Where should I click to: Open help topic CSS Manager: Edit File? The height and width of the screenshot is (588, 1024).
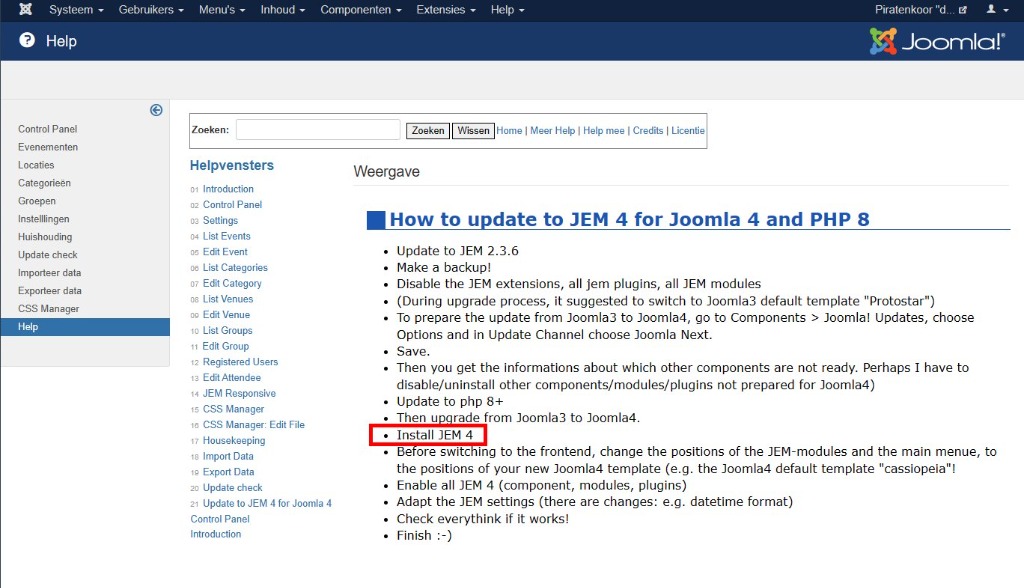coord(253,425)
